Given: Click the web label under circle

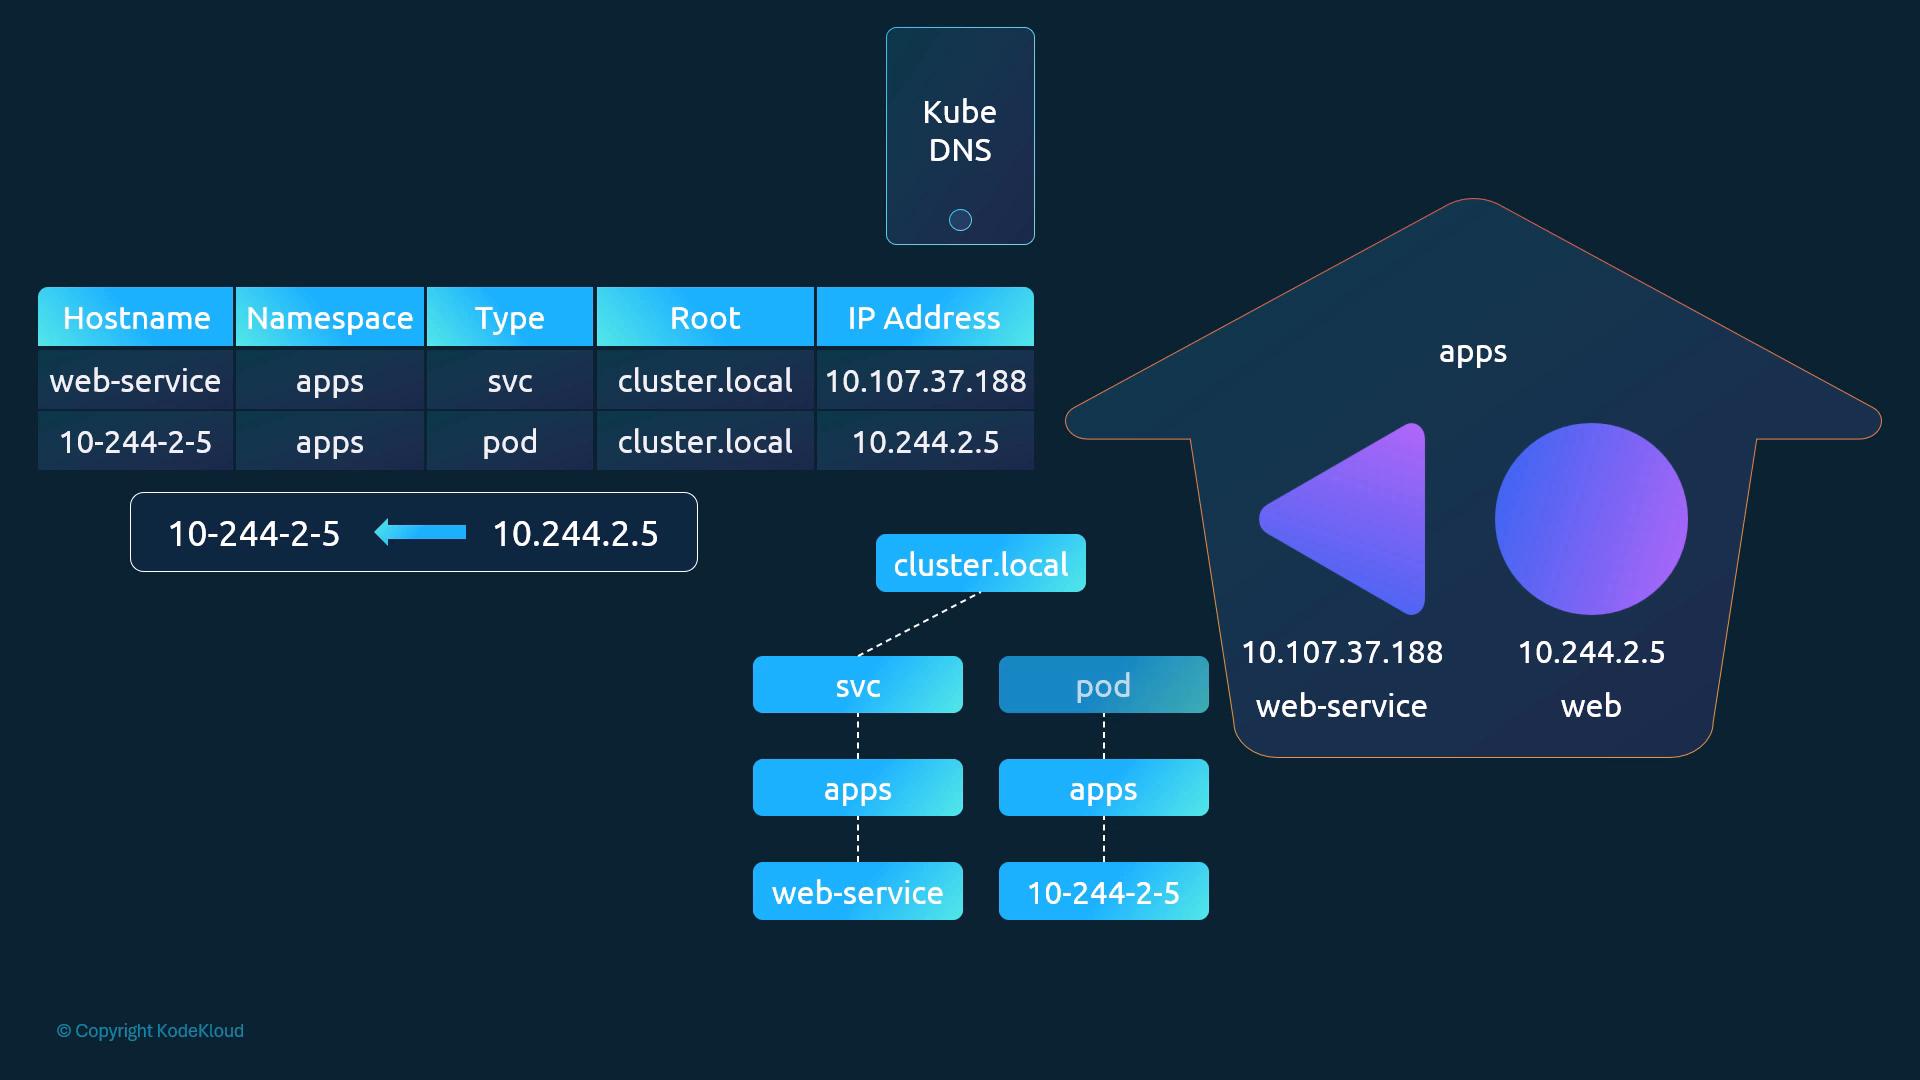Looking at the screenshot, I should (1591, 706).
